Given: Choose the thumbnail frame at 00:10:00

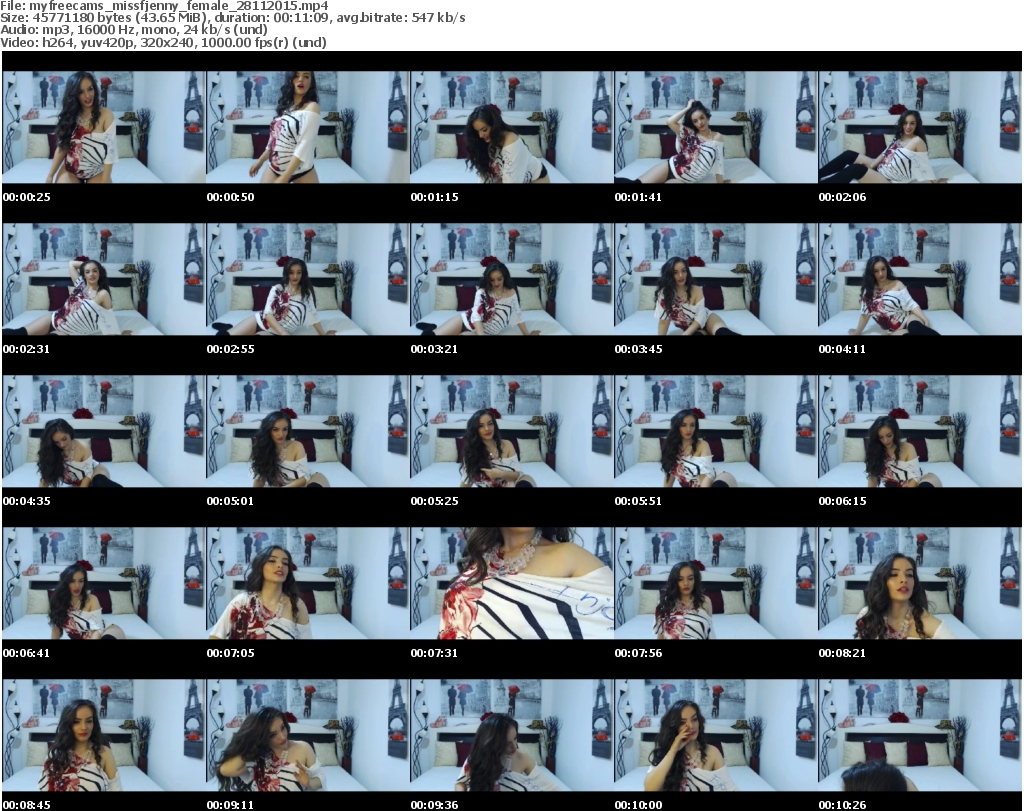Looking at the screenshot, I should [716, 735].
